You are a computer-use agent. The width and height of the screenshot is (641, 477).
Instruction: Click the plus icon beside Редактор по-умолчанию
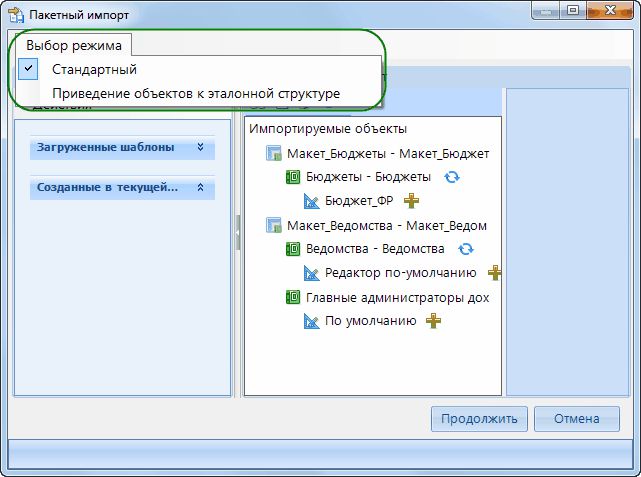click(x=493, y=273)
